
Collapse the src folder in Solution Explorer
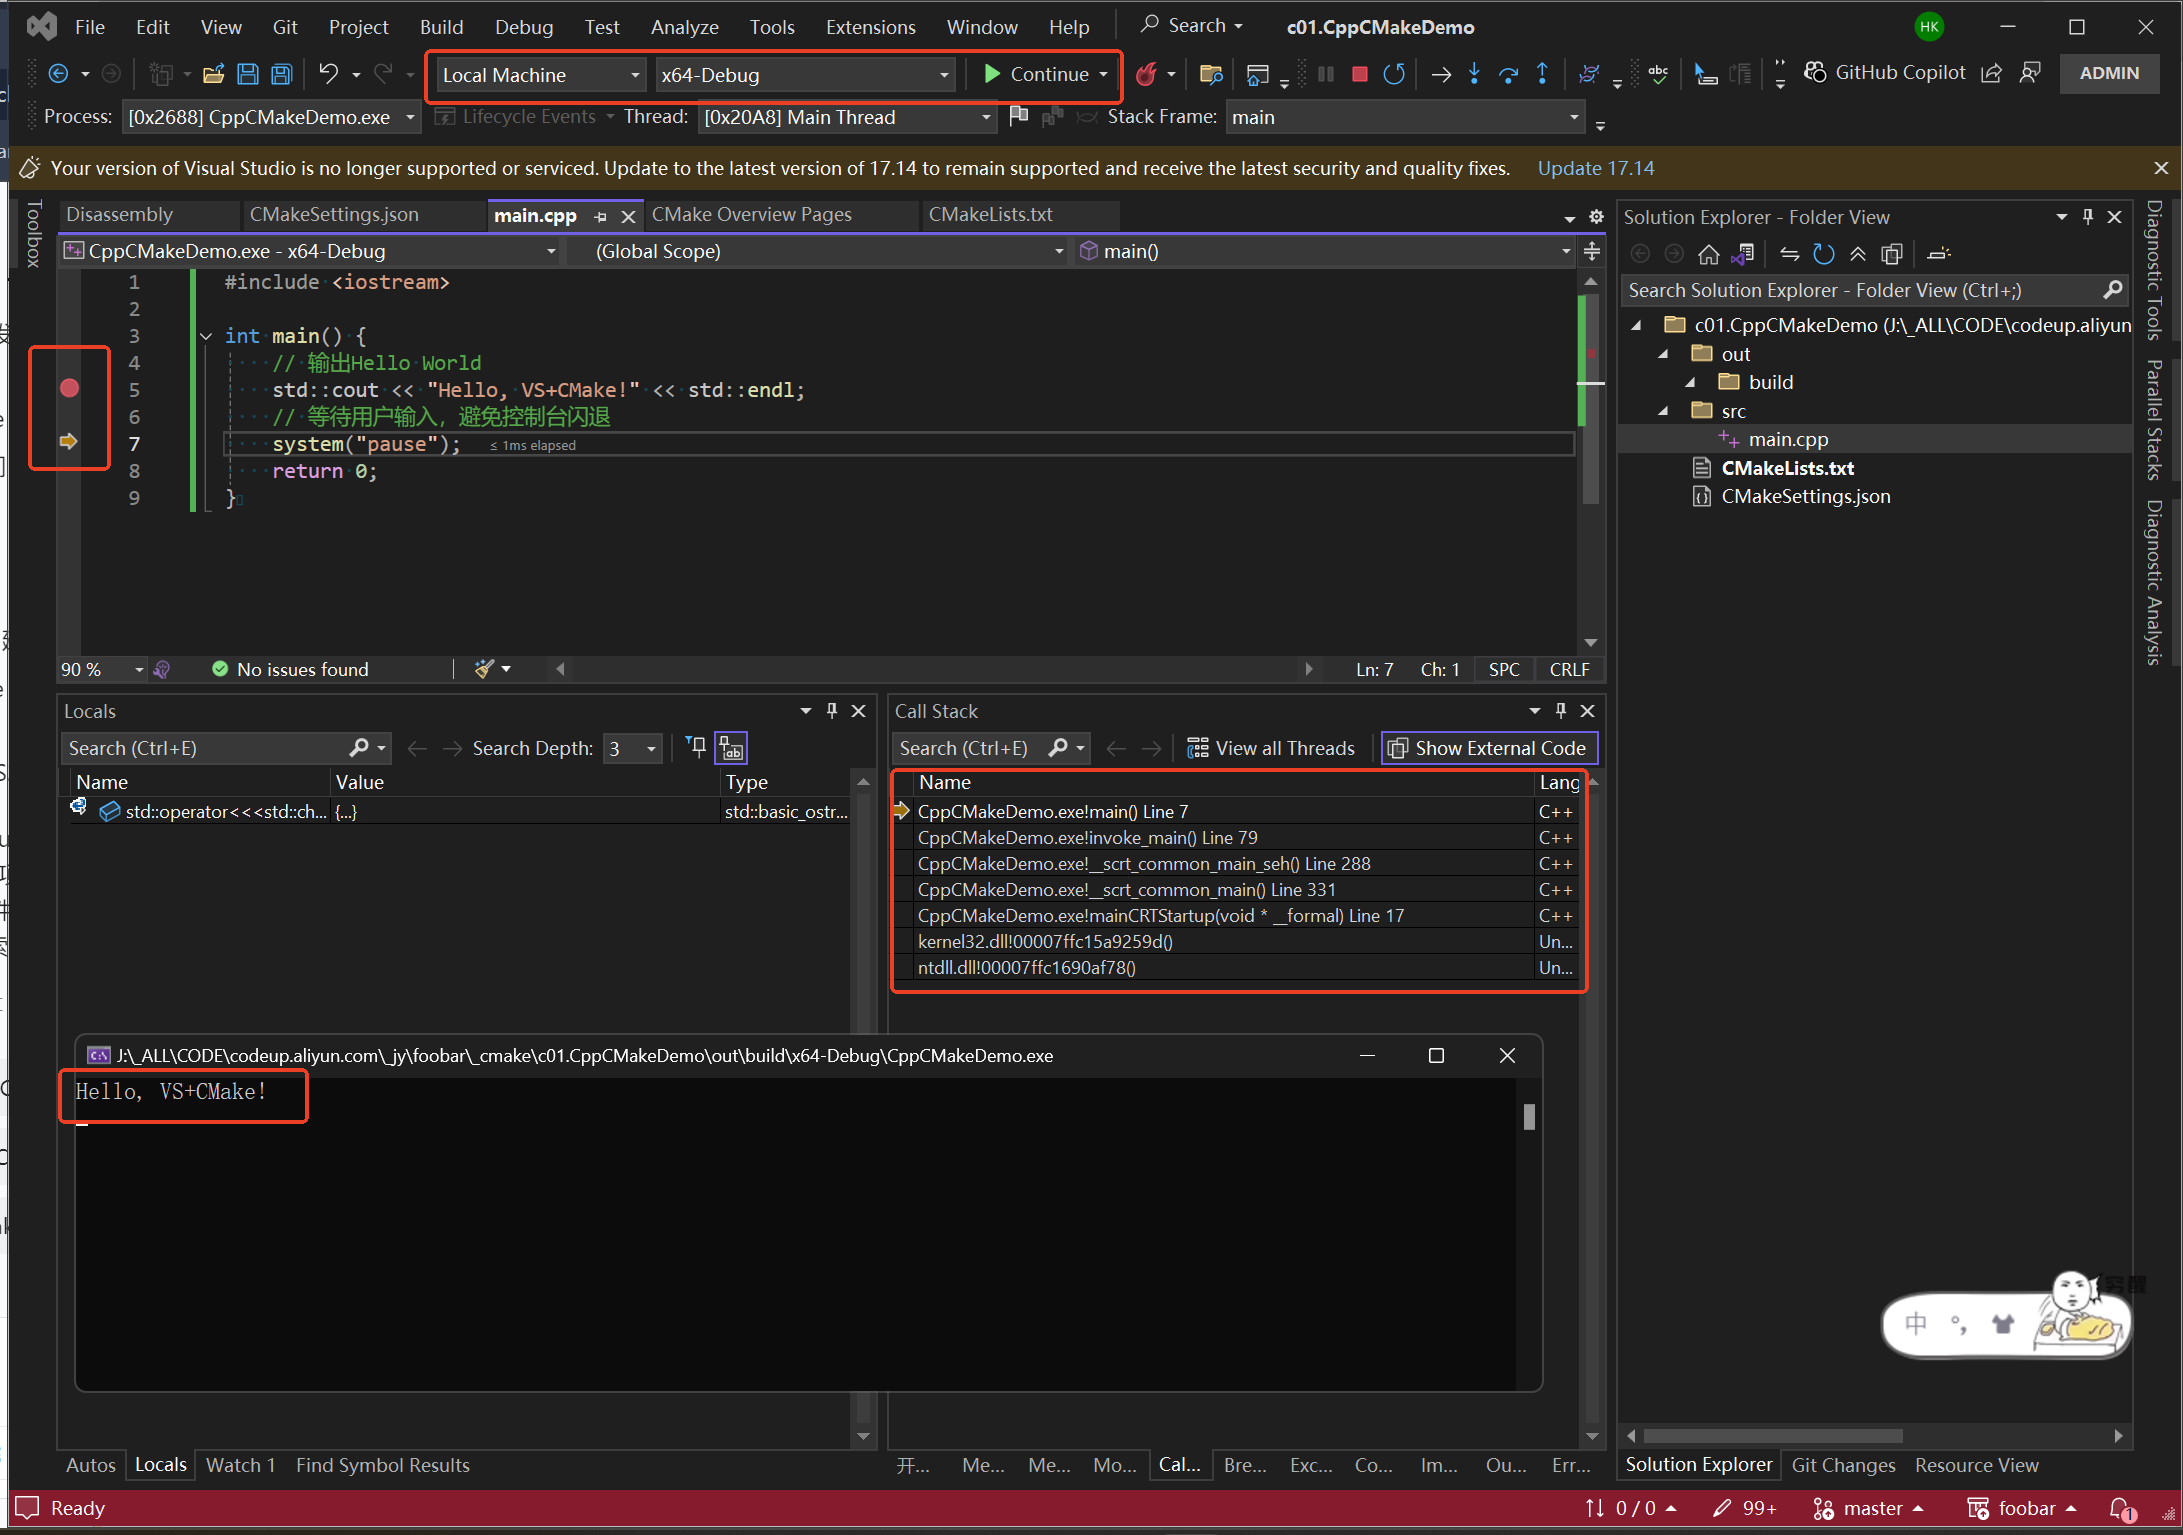(1663, 411)
